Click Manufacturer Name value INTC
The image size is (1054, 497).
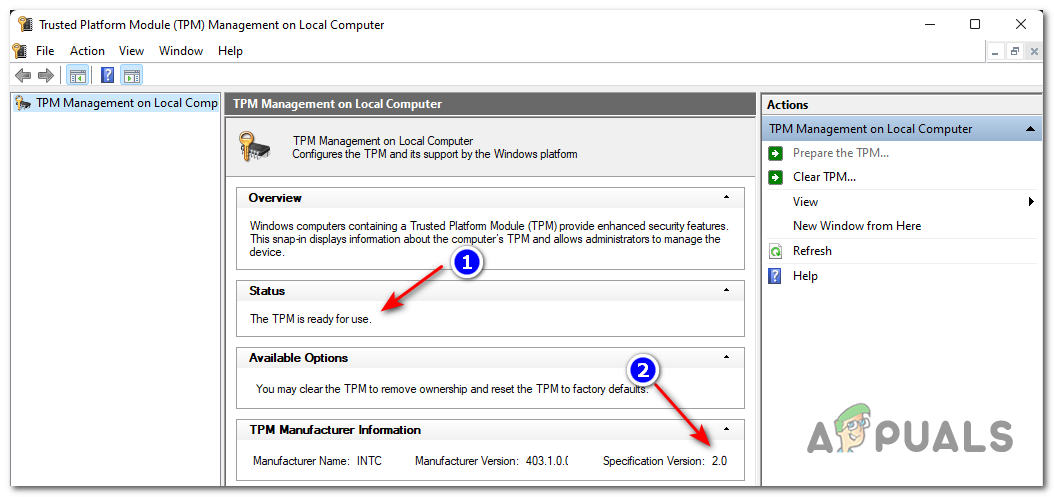point(370,461)
